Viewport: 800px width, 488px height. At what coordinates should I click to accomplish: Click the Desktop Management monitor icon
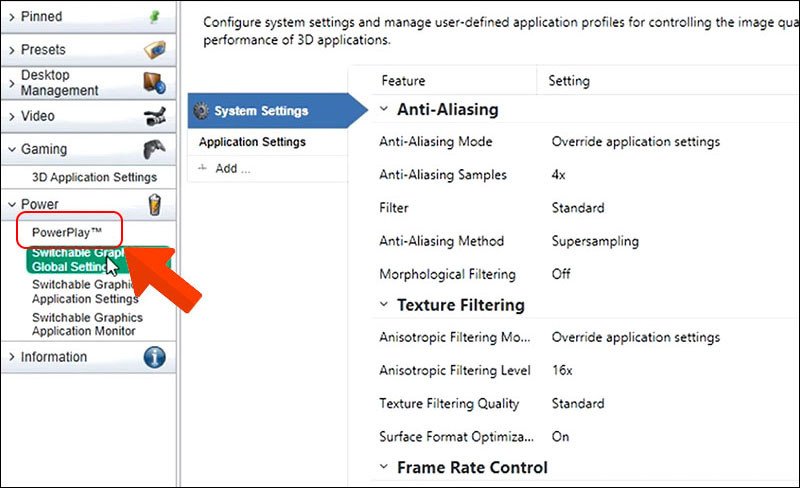154,83
